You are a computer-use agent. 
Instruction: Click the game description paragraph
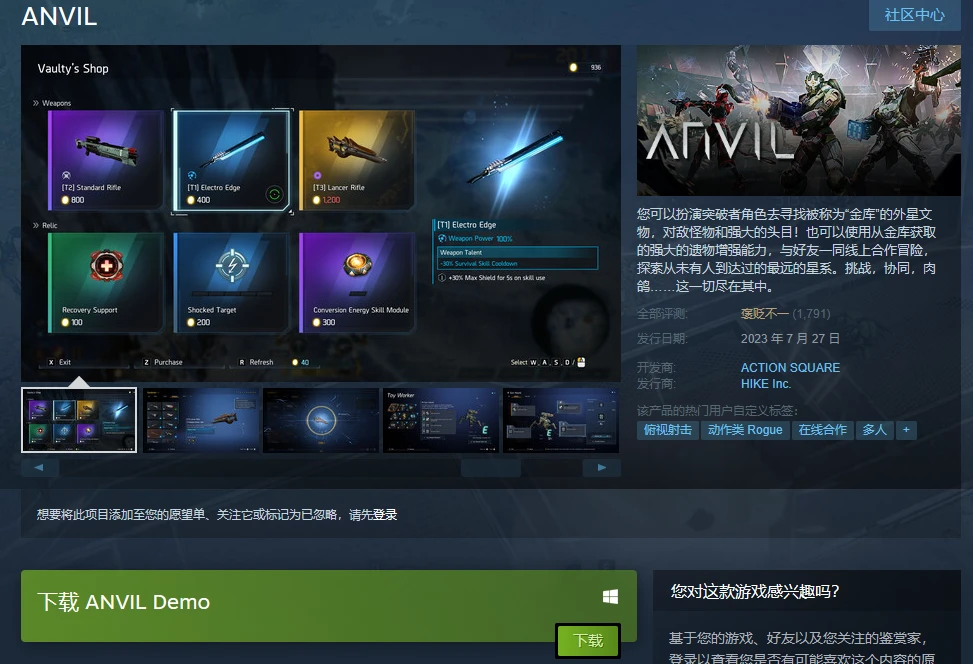[786, 250]
